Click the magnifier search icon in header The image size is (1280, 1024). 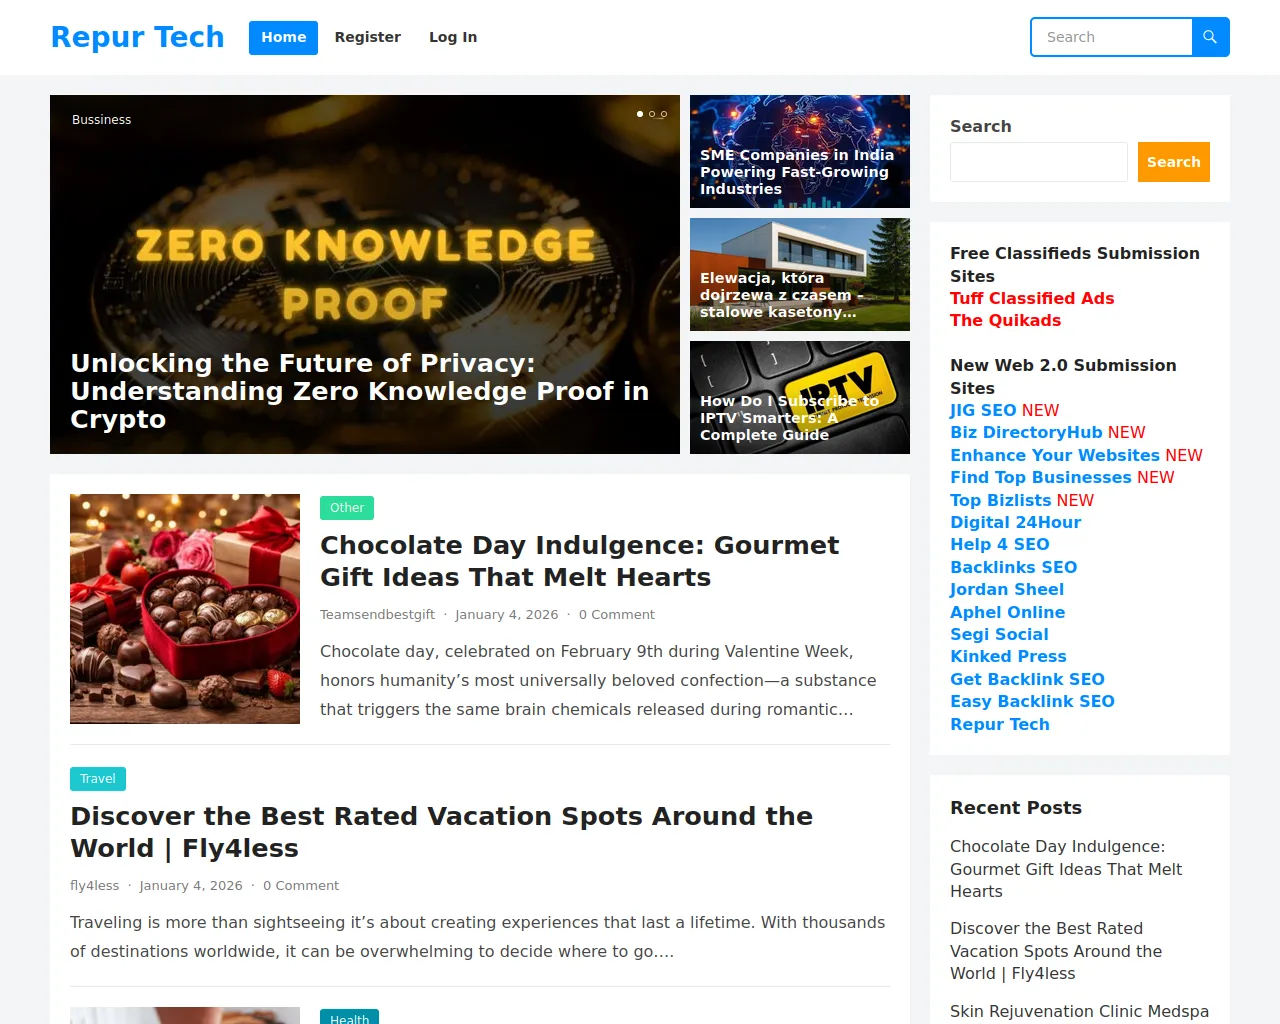(x=1210, y=37)
